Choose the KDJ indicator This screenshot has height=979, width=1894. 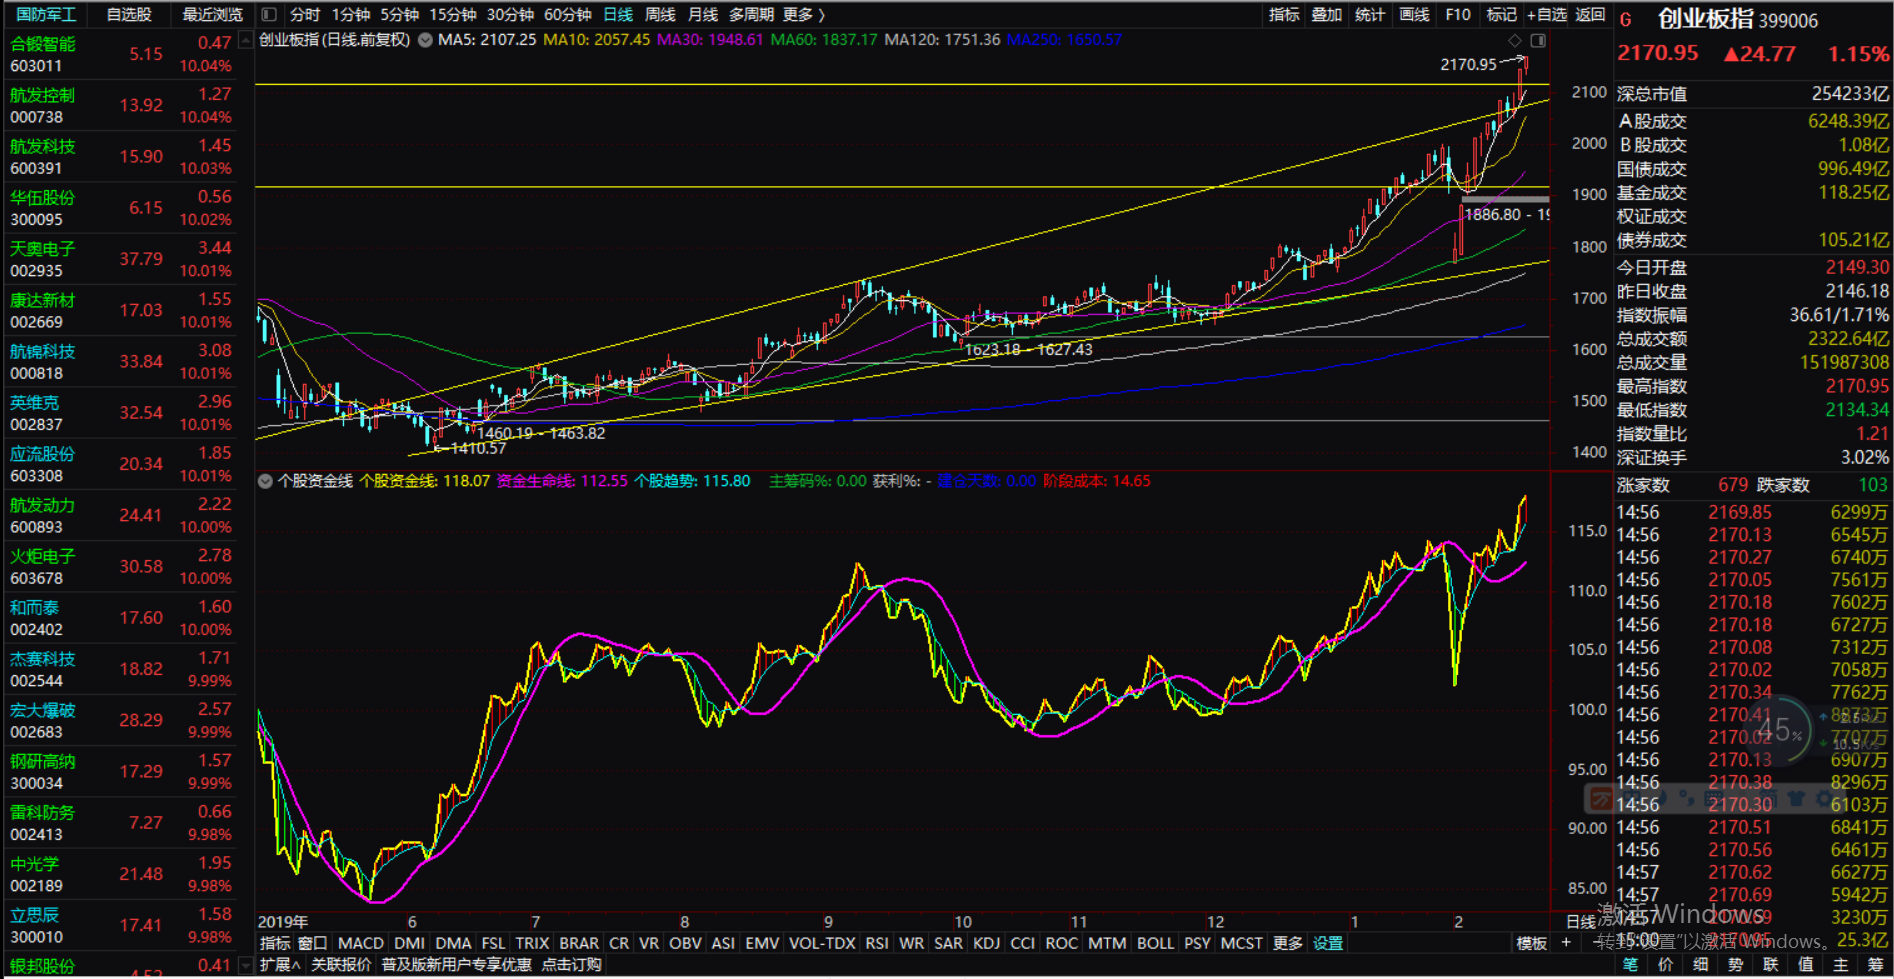[986, 943]
